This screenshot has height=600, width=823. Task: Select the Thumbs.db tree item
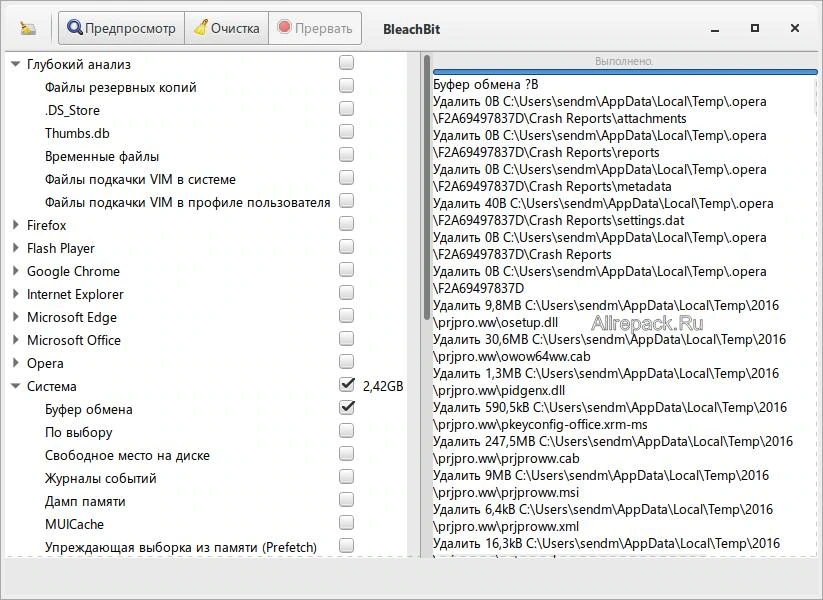coord(77,133)
